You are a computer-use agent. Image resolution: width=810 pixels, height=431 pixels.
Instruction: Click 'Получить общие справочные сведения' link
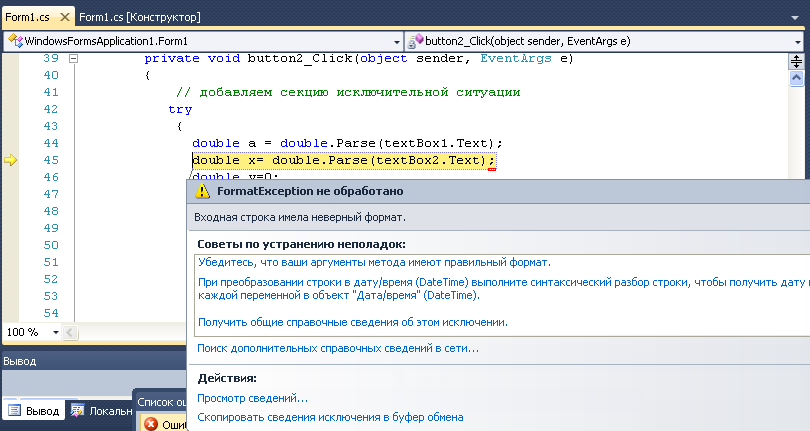(352, 322)
